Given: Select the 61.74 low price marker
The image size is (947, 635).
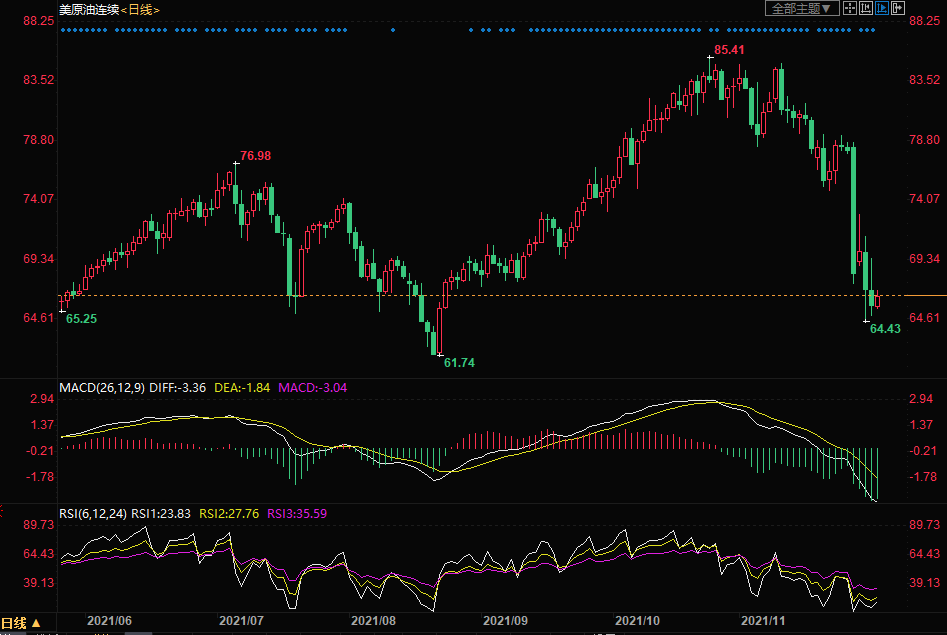Looking at the screenshot, I should [x=459, y=362].
